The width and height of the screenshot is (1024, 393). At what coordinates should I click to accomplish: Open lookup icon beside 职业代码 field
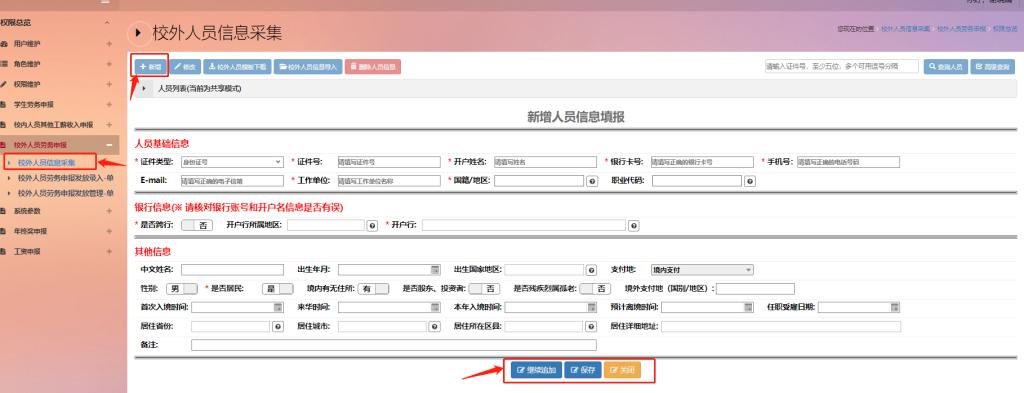pos(750,181)
